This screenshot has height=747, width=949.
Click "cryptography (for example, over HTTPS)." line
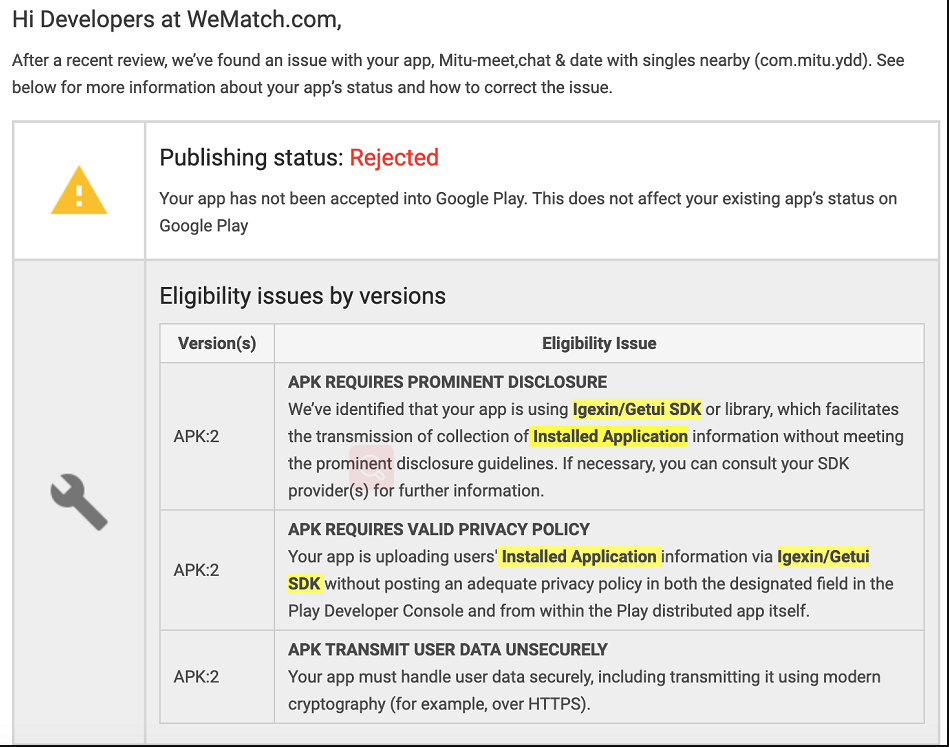[439, 704]
